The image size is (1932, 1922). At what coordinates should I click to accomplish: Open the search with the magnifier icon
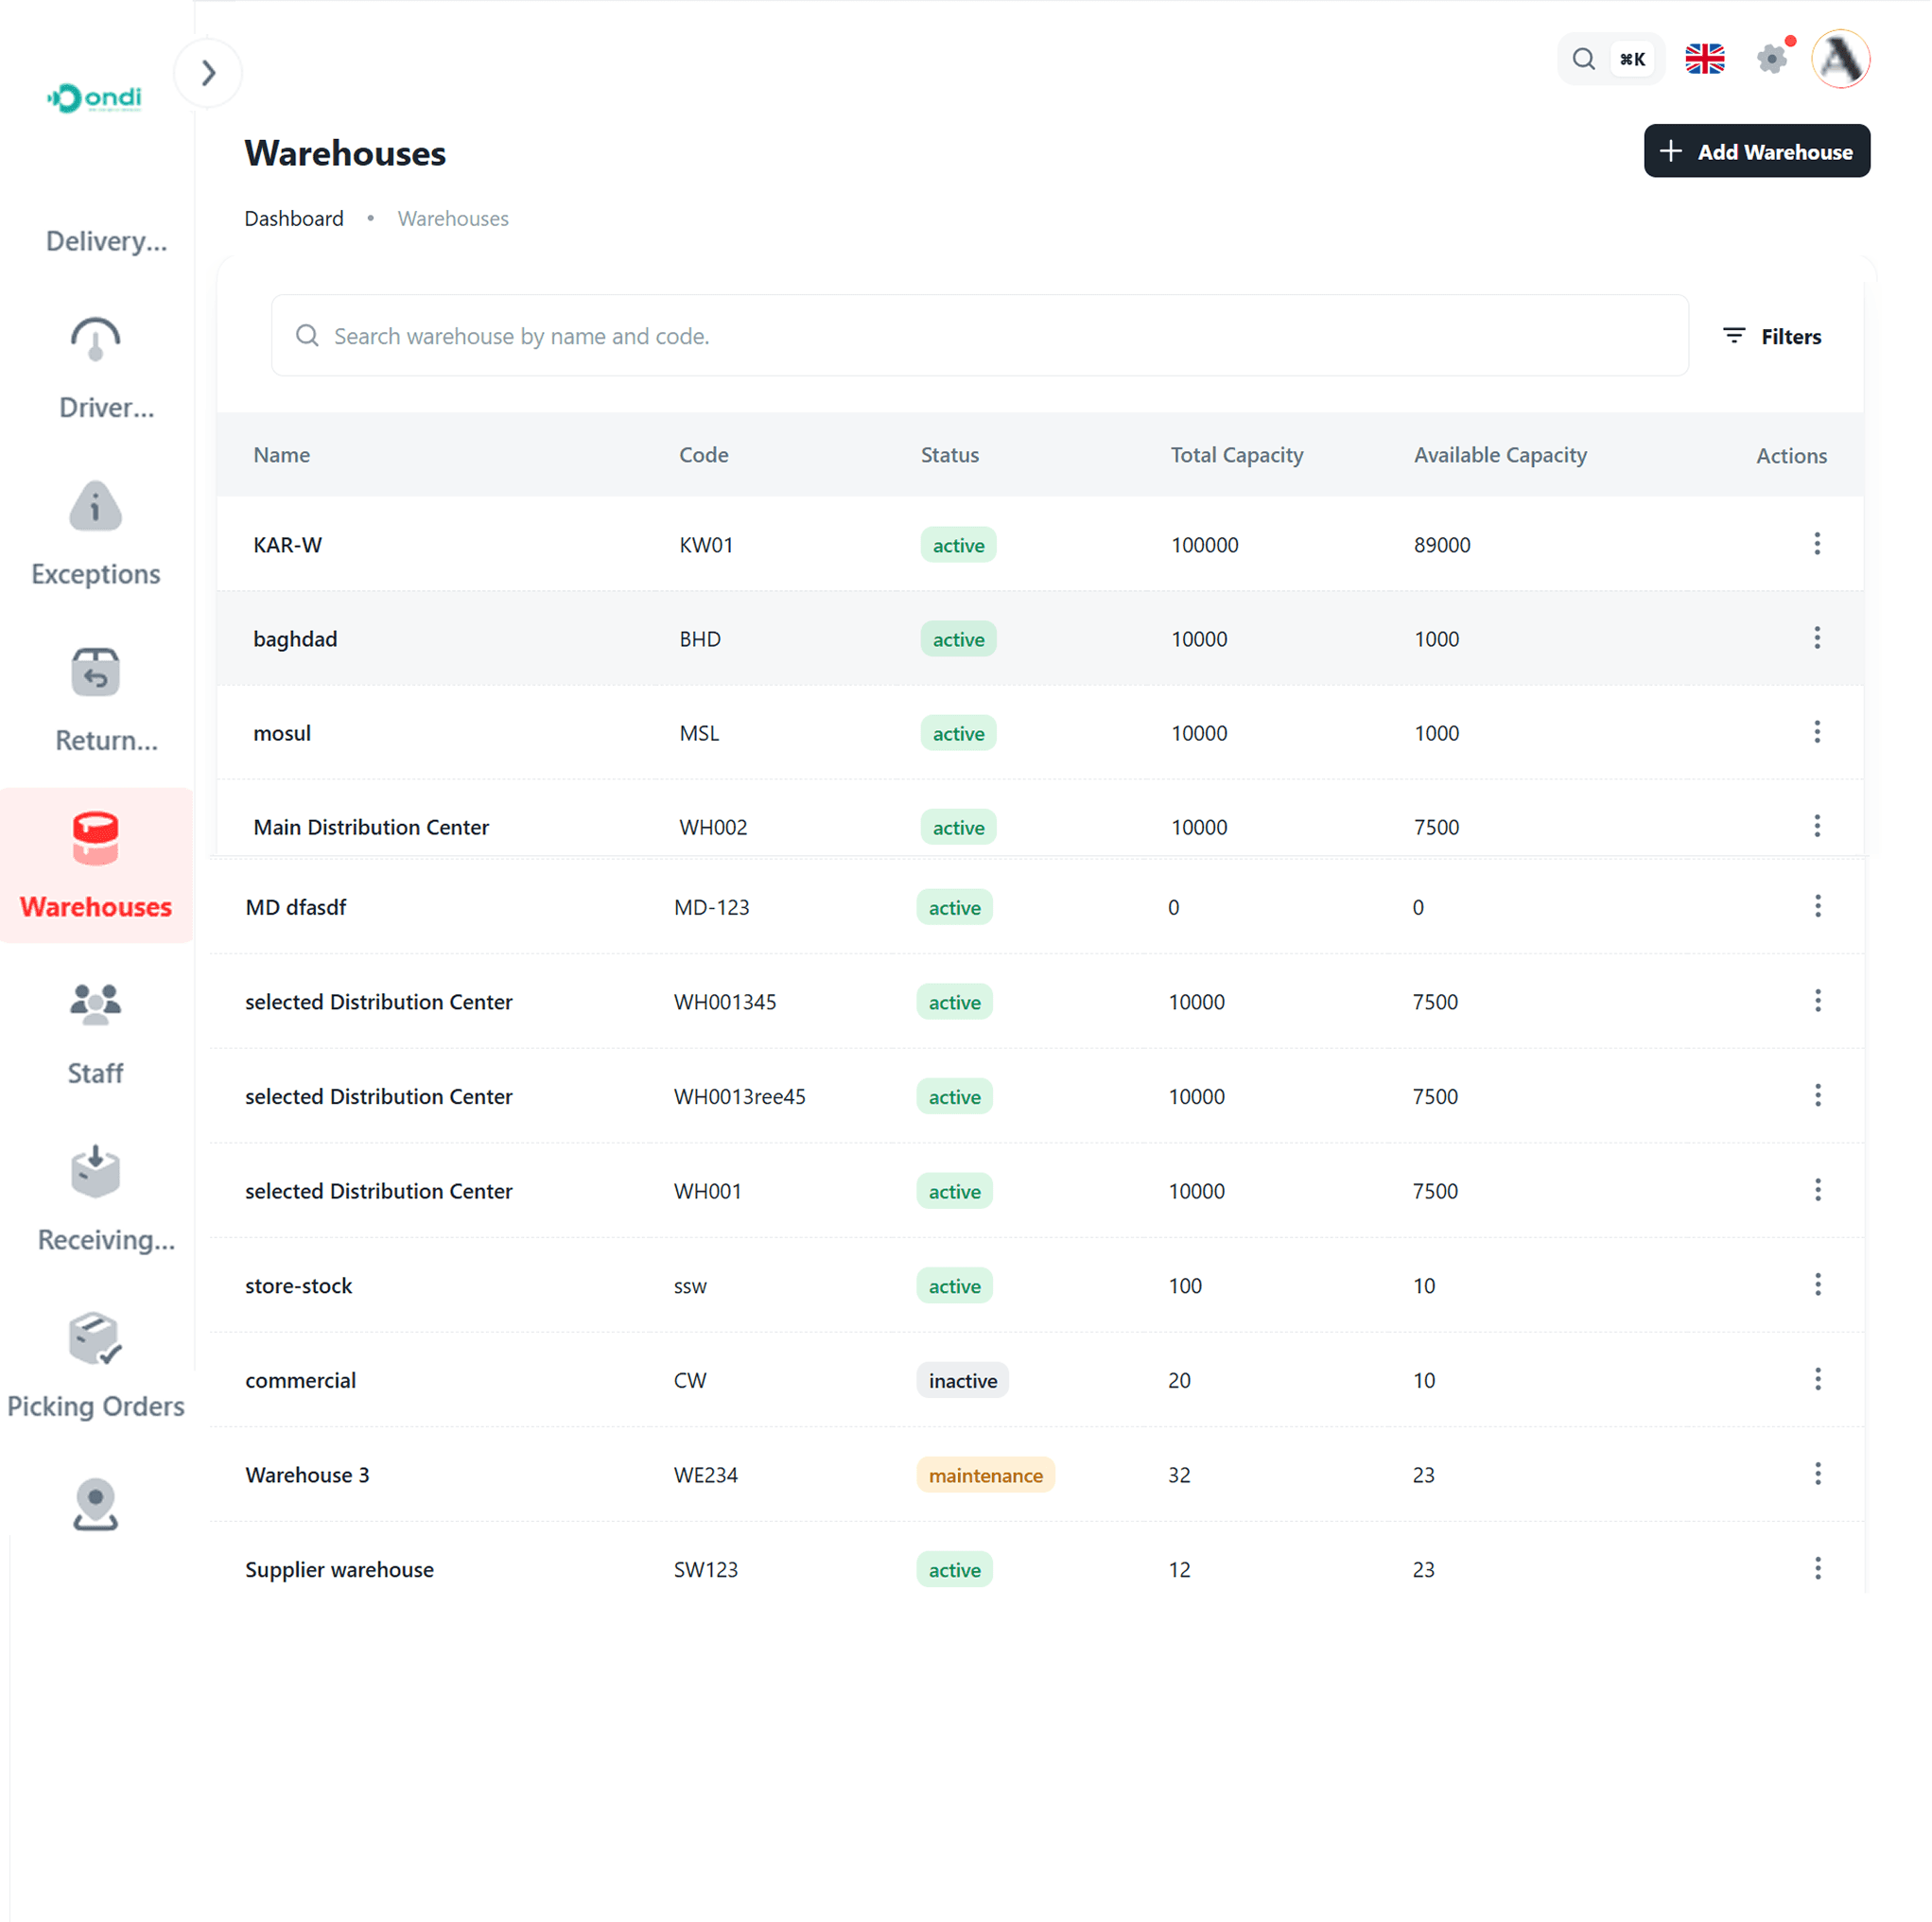tap(1584, 59)
